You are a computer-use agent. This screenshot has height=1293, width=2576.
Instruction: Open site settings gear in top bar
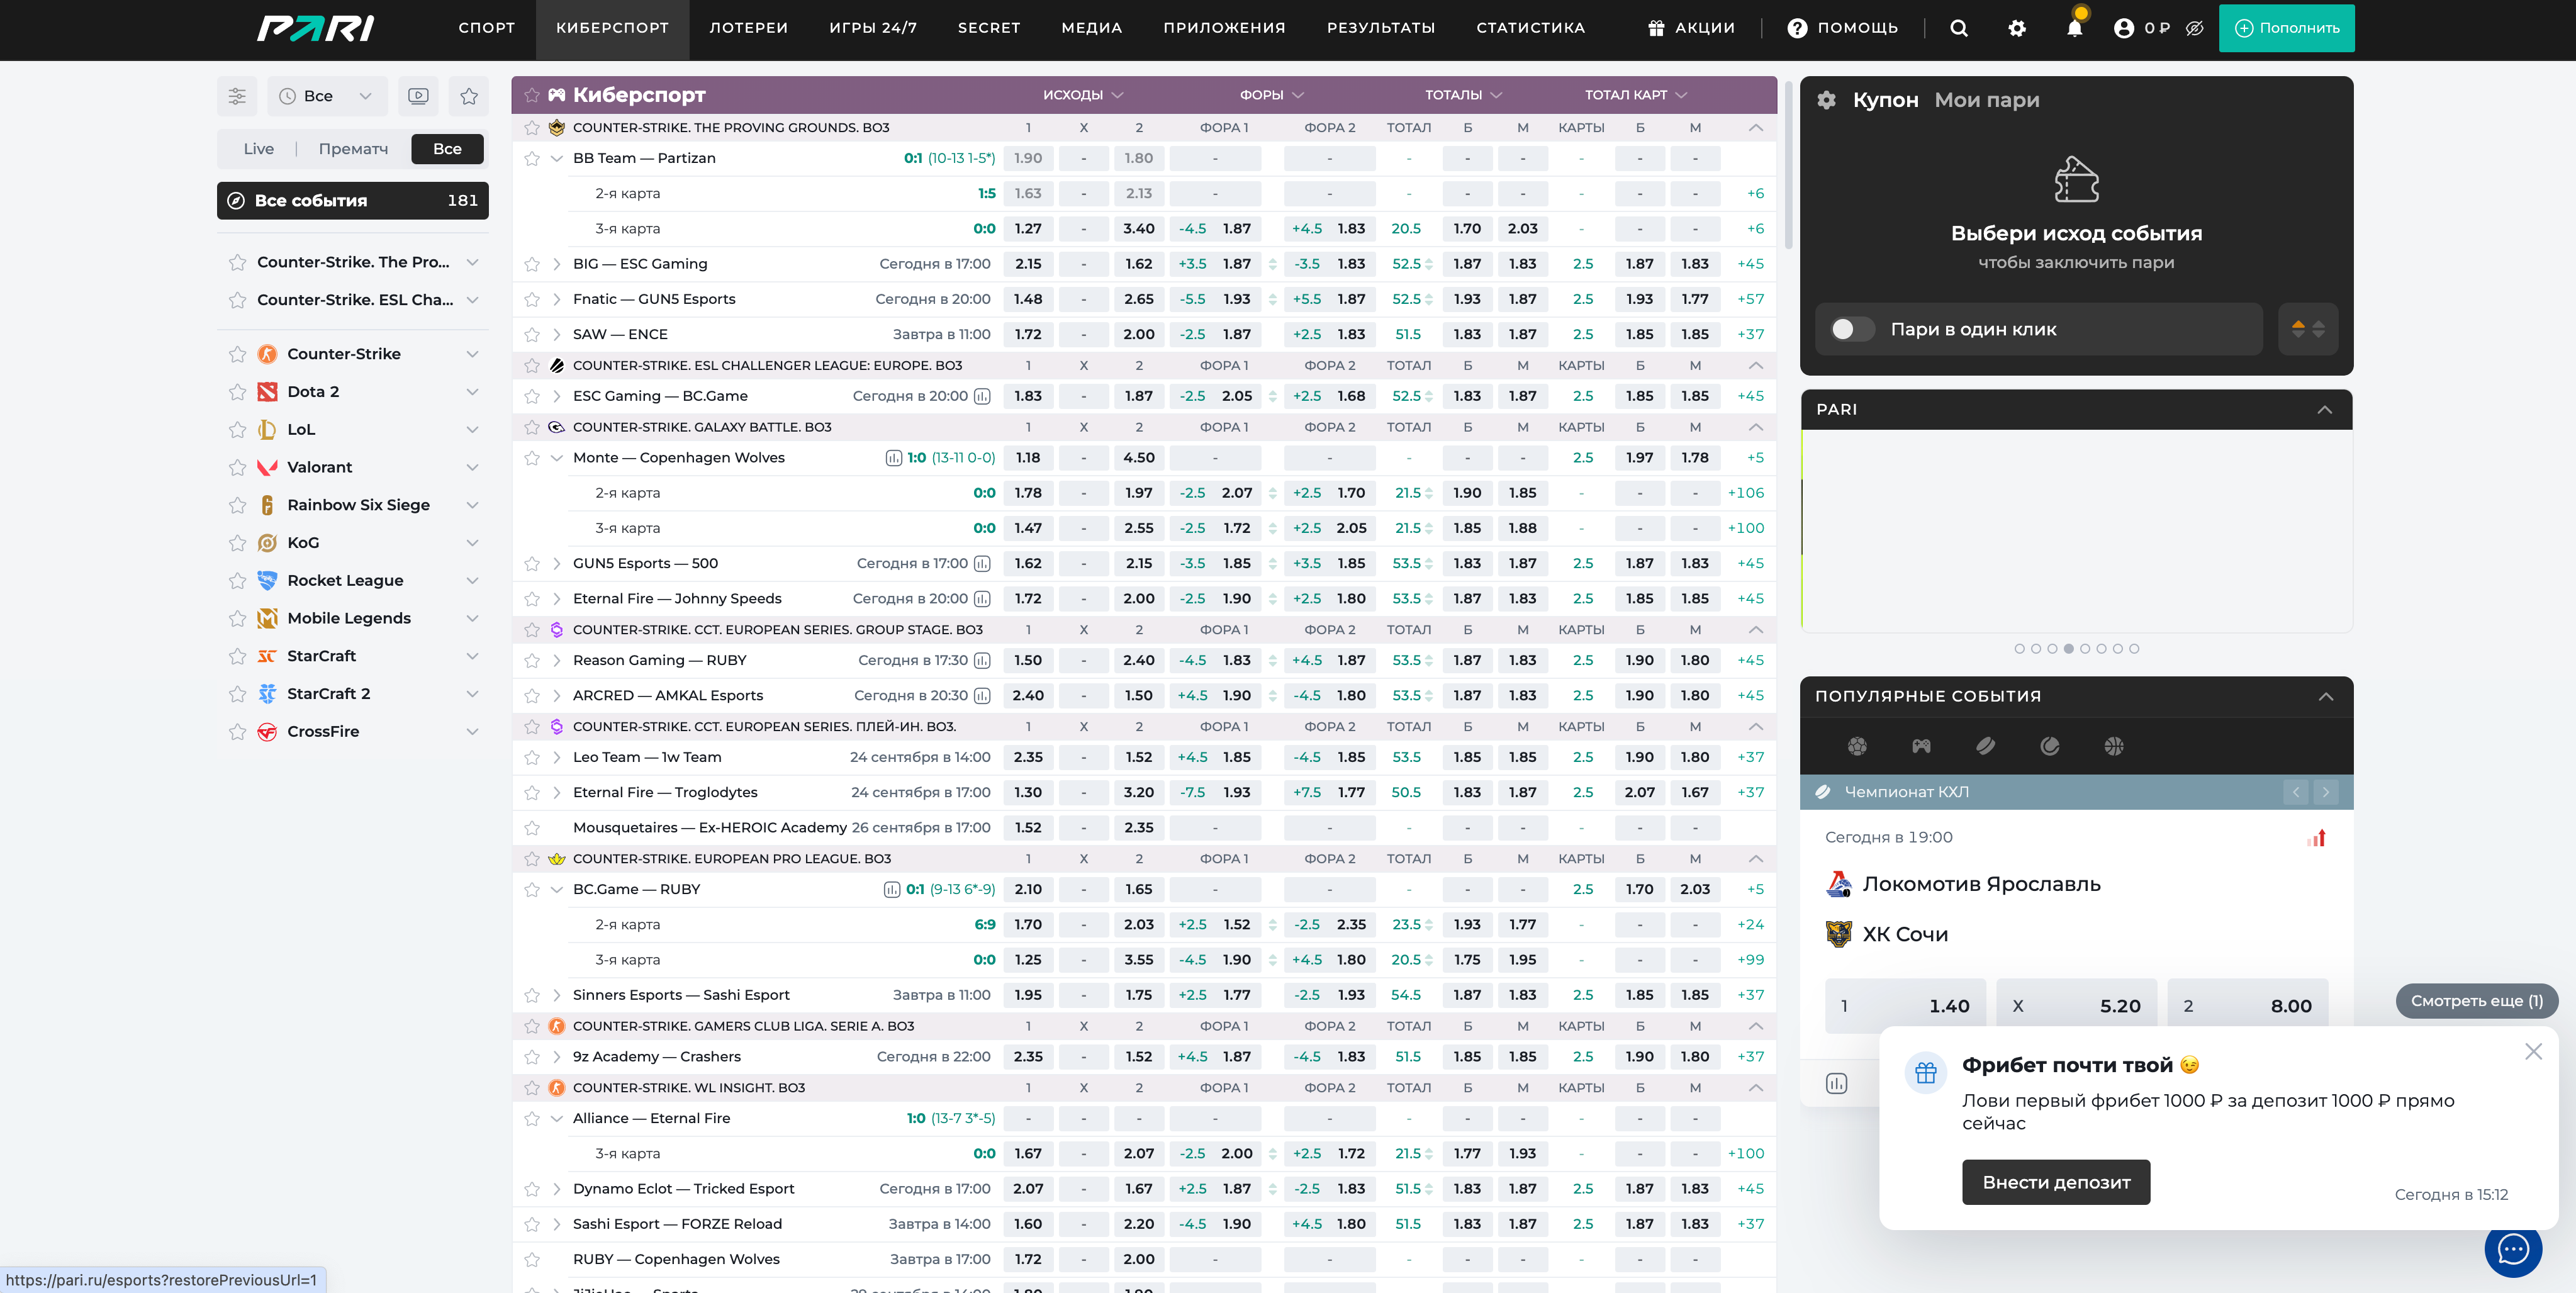tap(2016, 28)
